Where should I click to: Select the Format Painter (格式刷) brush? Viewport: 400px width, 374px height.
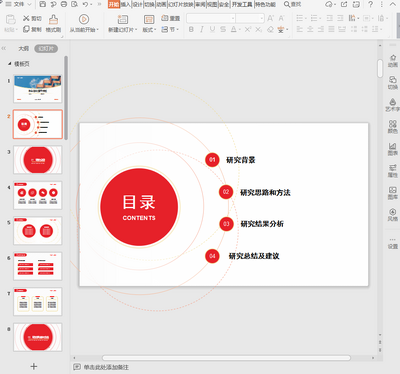point(53,19)
